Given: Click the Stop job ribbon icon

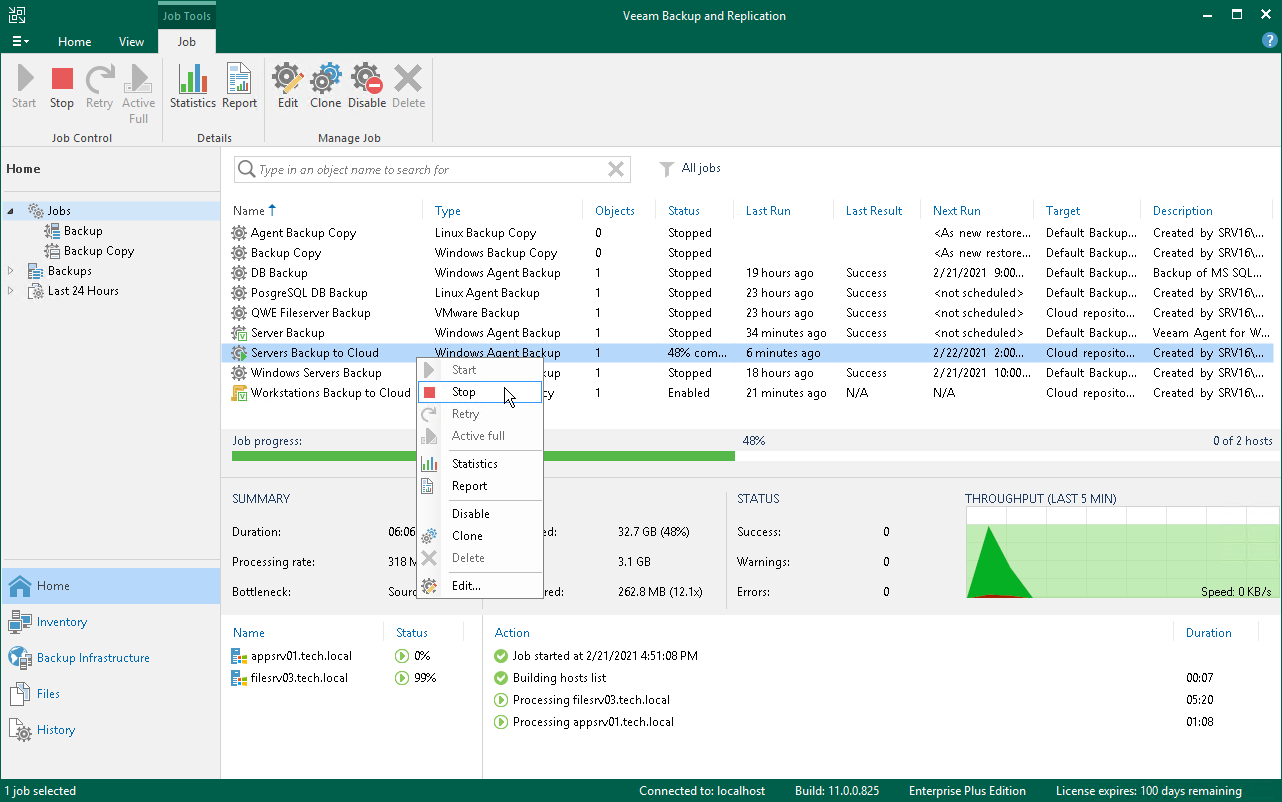Looking at the screenshot, I should (x=62, y=79).
